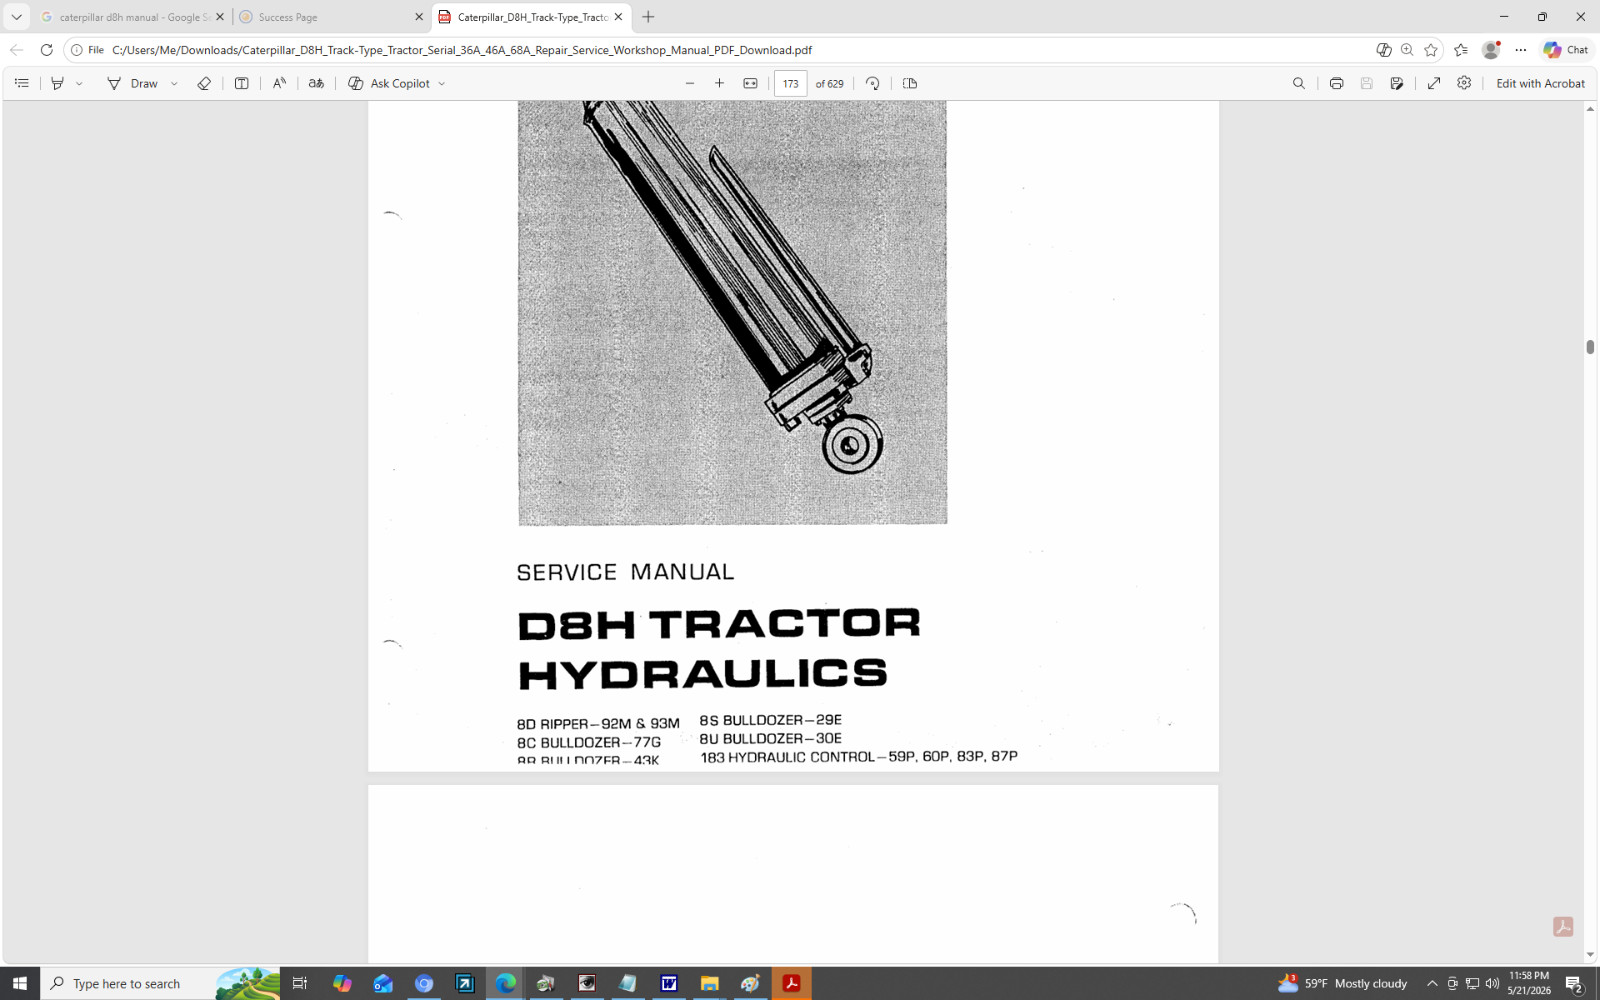Open the Favorites list
Screen dimensions: 1600x1000
(1461, 50)
